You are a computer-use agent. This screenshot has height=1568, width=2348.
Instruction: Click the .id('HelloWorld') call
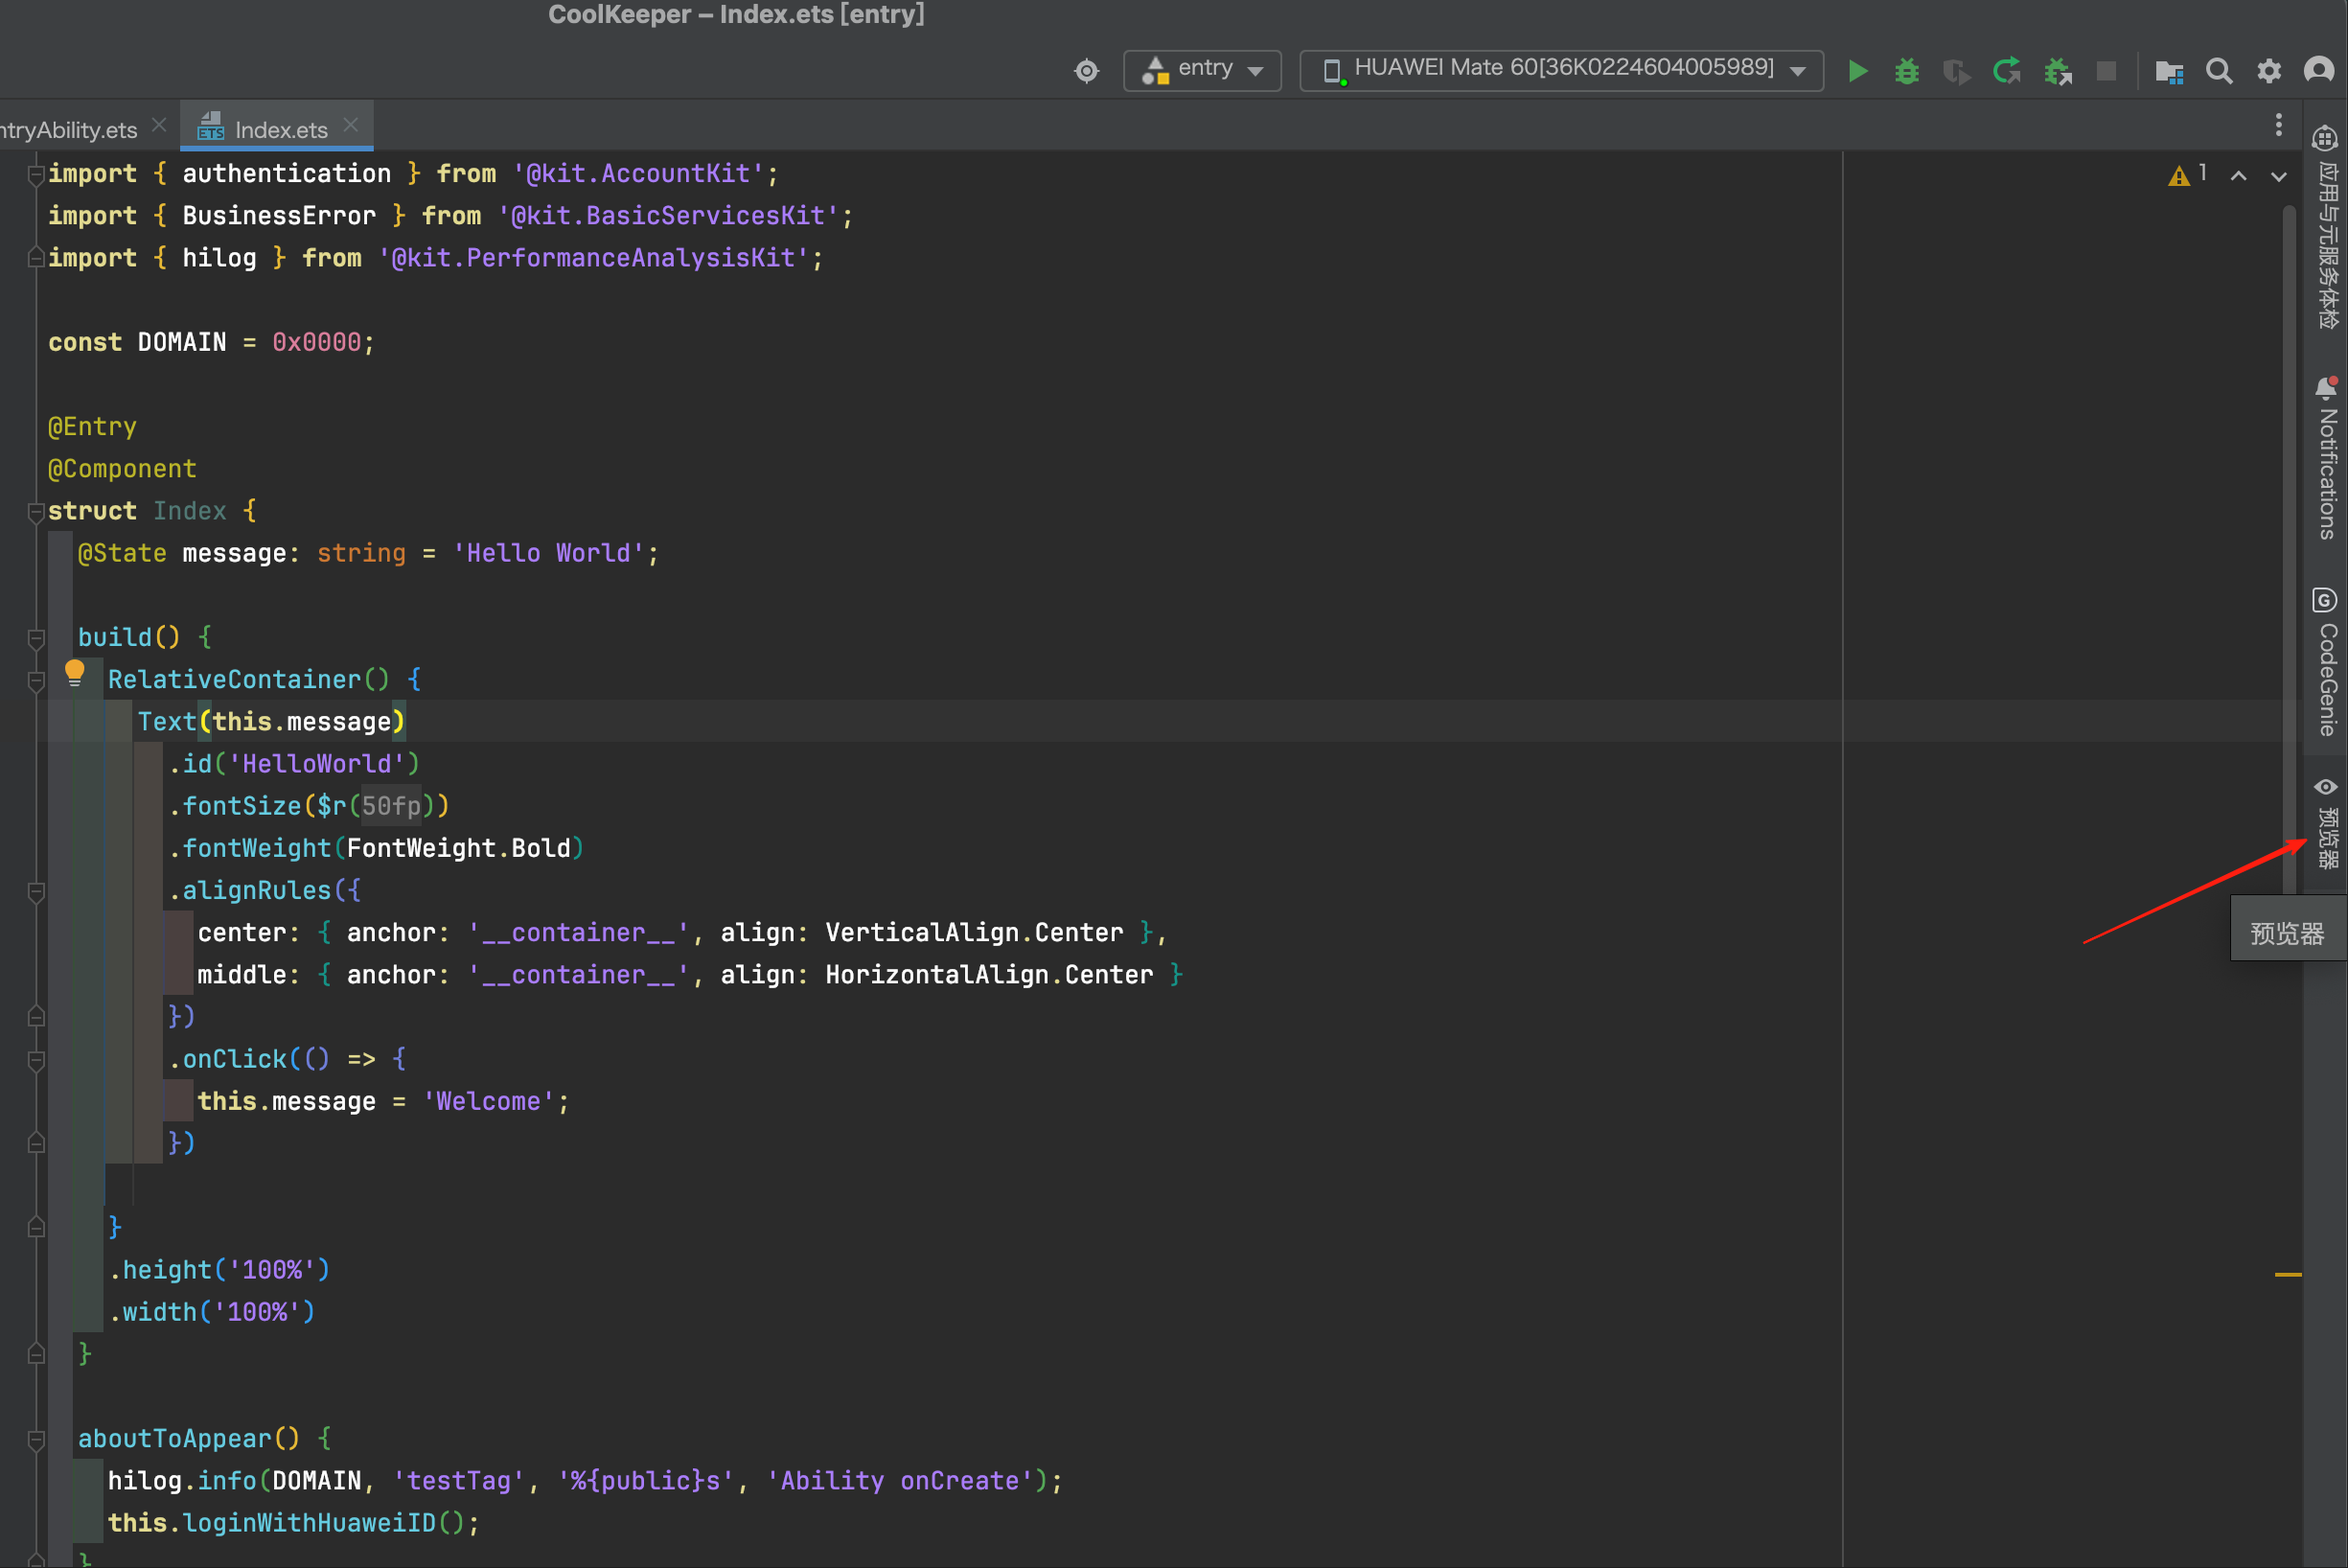point(295,764)
